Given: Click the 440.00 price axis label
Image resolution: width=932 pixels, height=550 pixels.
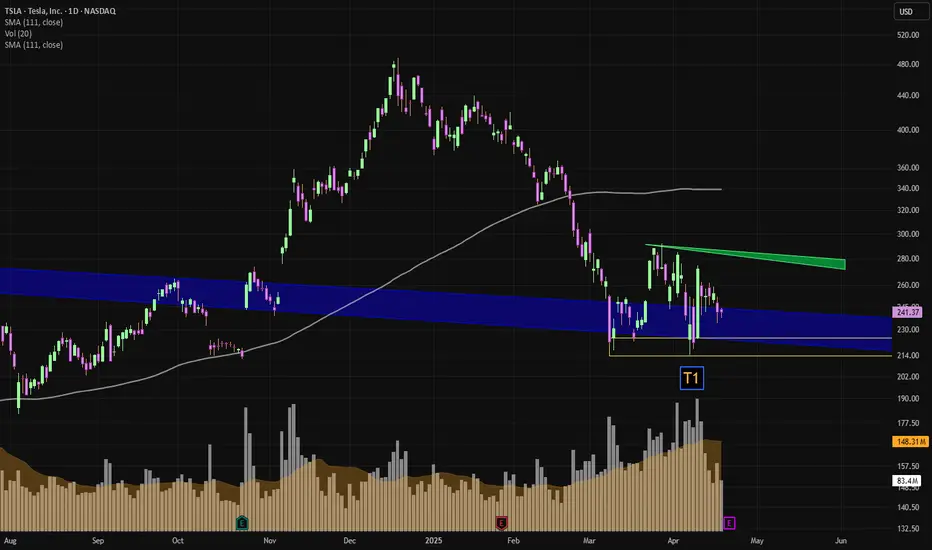Looking at the screenshot, I should (x=908, y=95).
